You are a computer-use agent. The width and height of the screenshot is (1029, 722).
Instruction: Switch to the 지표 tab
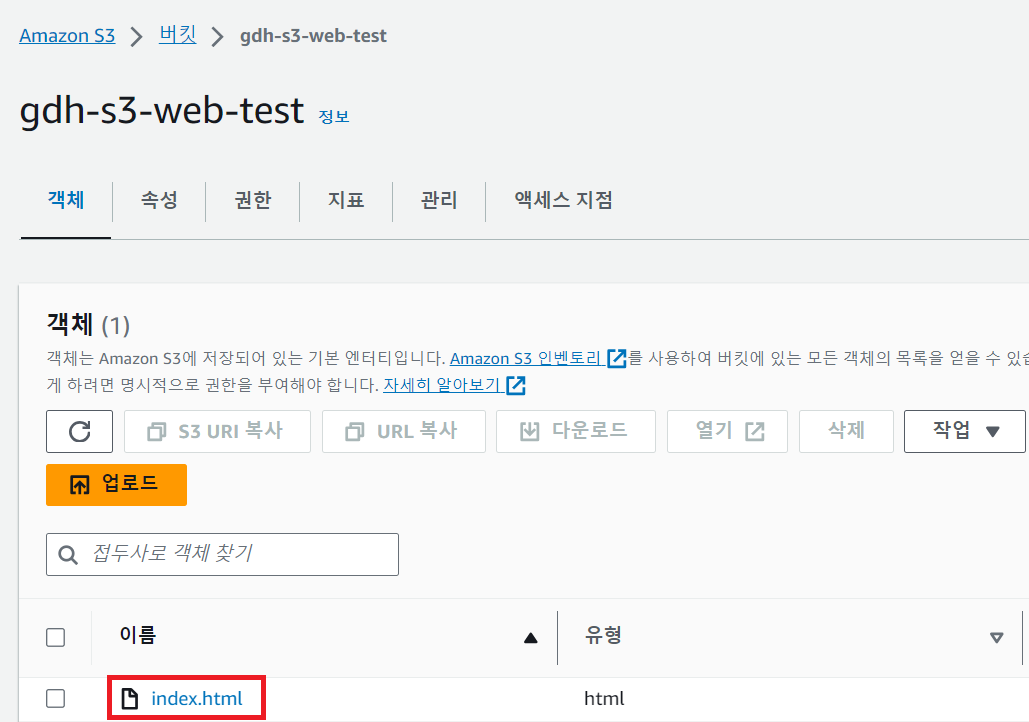[346, 200]
